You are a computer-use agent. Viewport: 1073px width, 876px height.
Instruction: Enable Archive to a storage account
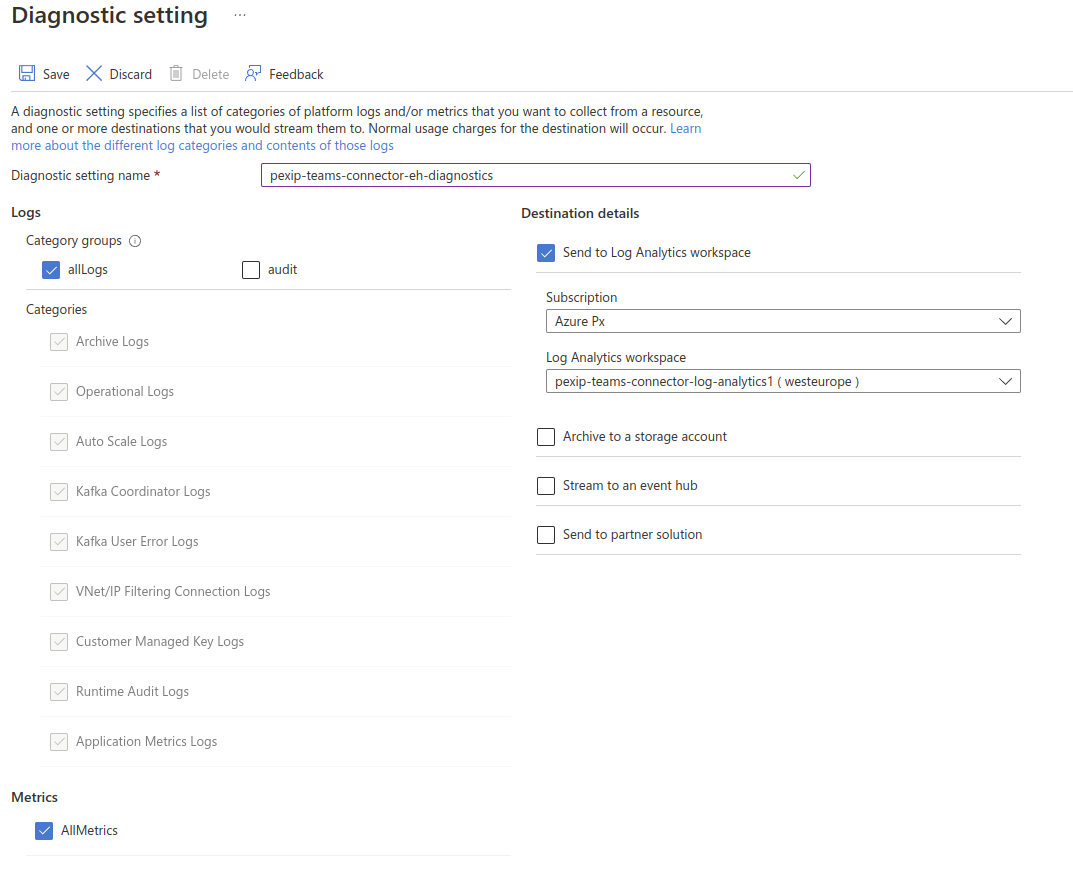[x=546, y=437]
